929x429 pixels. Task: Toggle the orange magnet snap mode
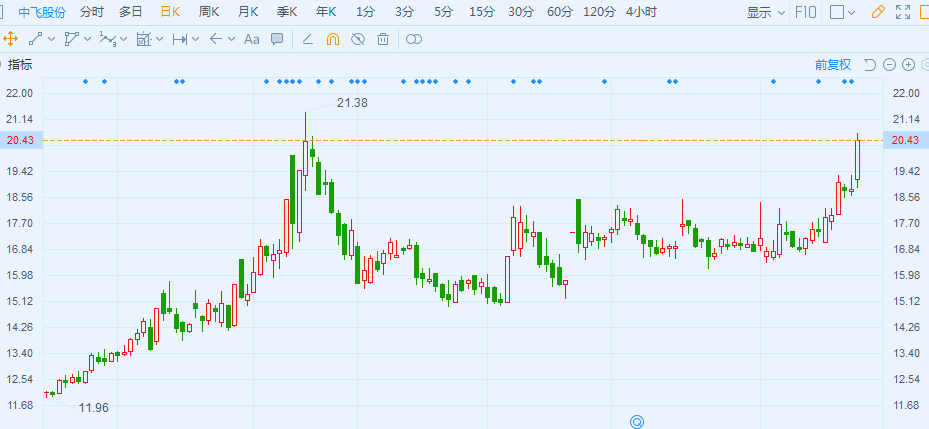(333, 40)
